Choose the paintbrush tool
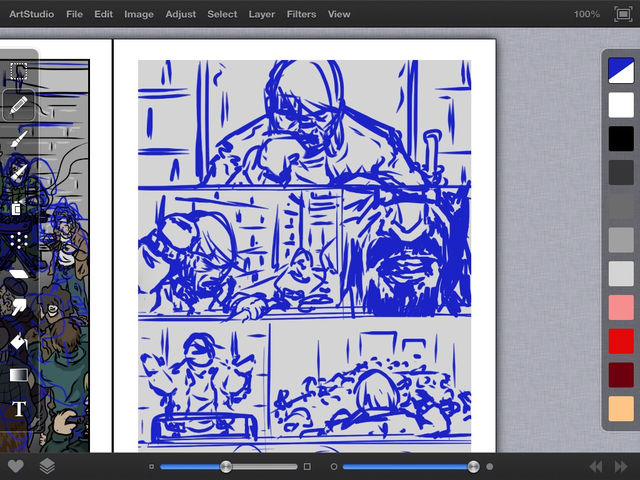Viewport: 640px width, 480px height. [x=19, y=139]
